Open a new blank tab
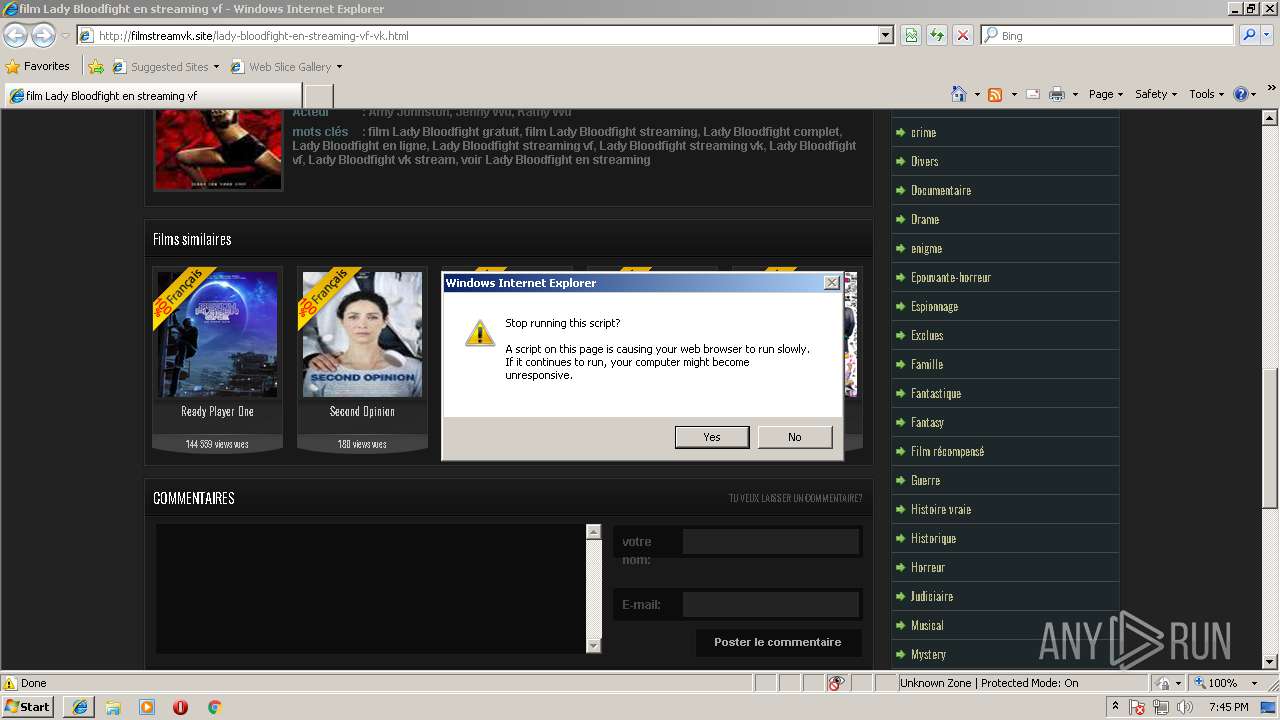This screenshot has height=720, width=1280. tap(318, 96)
